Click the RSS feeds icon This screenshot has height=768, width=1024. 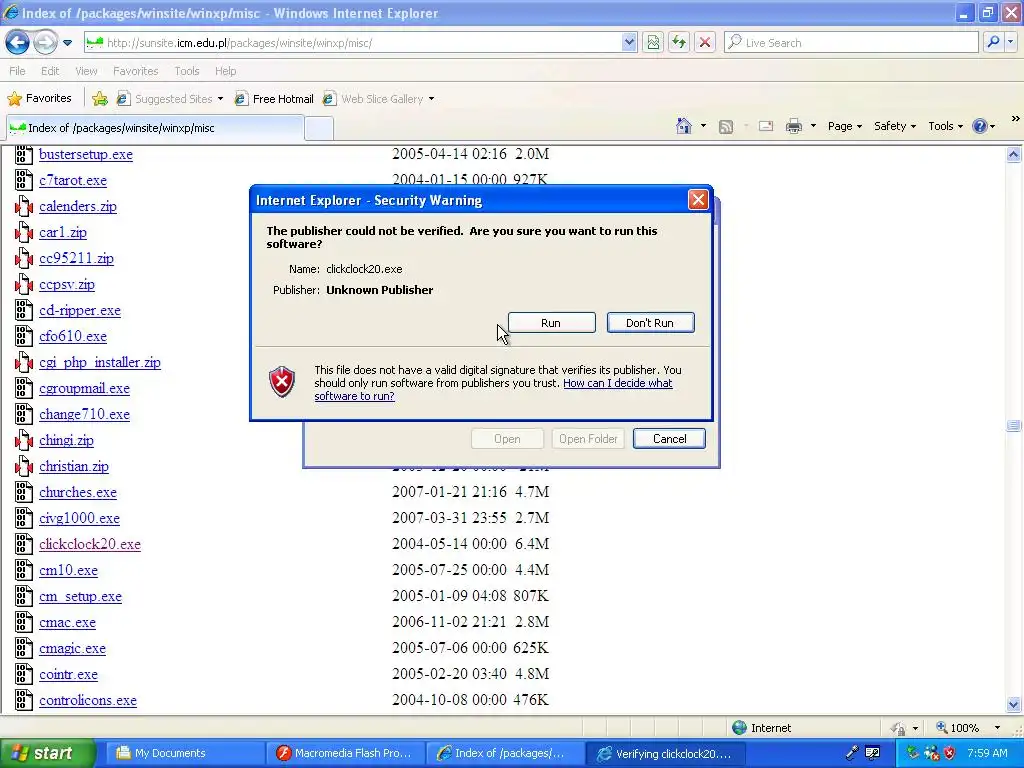pyautogui.click(x=726, y=126)
